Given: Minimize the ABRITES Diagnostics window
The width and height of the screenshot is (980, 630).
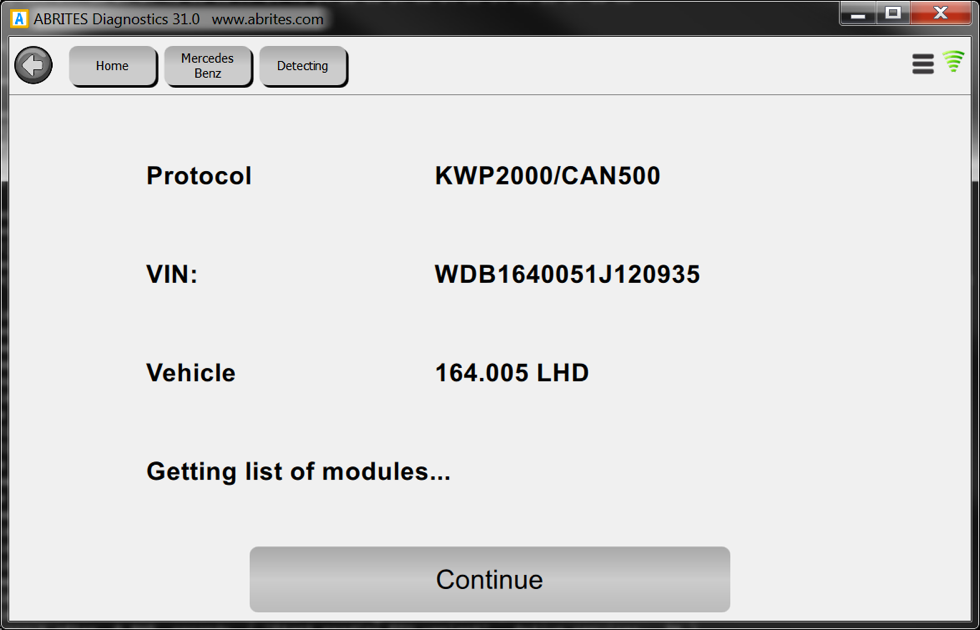Looking at the screenshot, I should point(858,14).
